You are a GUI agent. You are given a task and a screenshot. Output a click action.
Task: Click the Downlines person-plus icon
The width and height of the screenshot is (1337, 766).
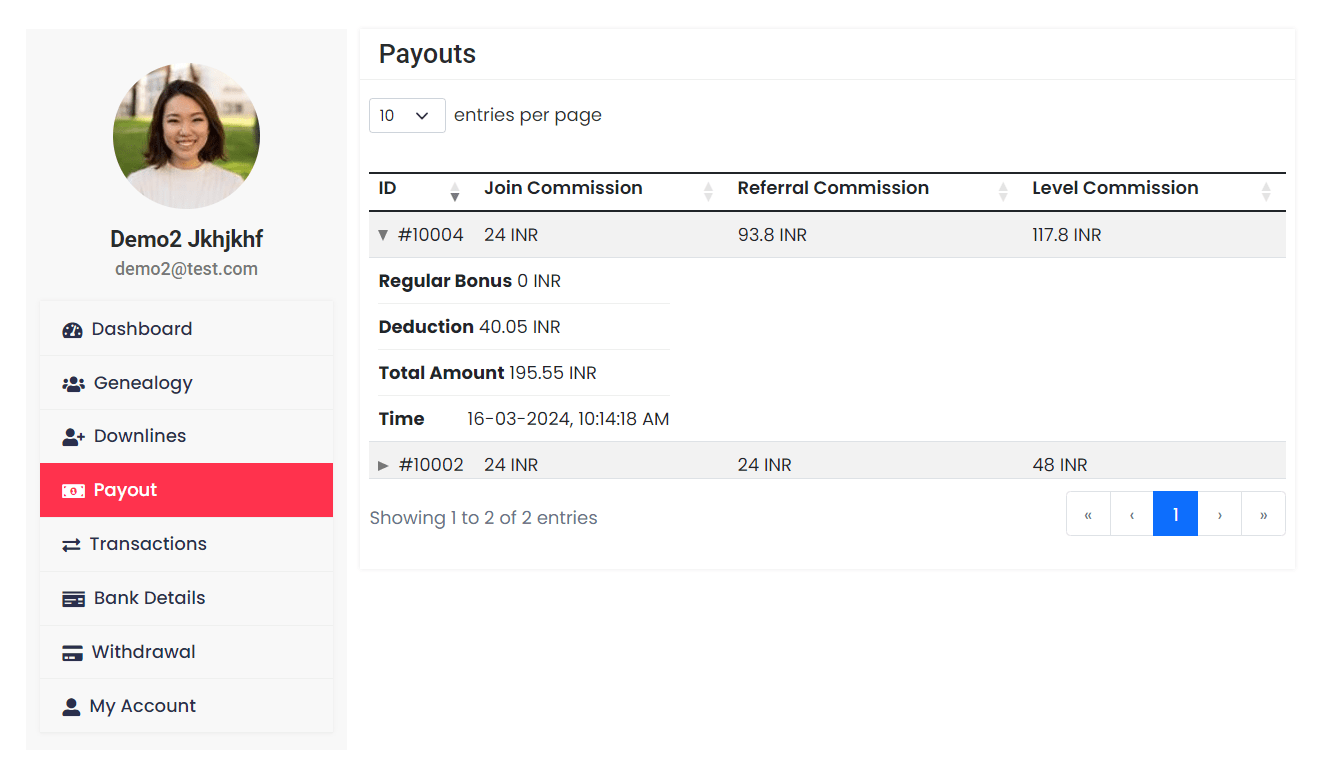(72, 435)
